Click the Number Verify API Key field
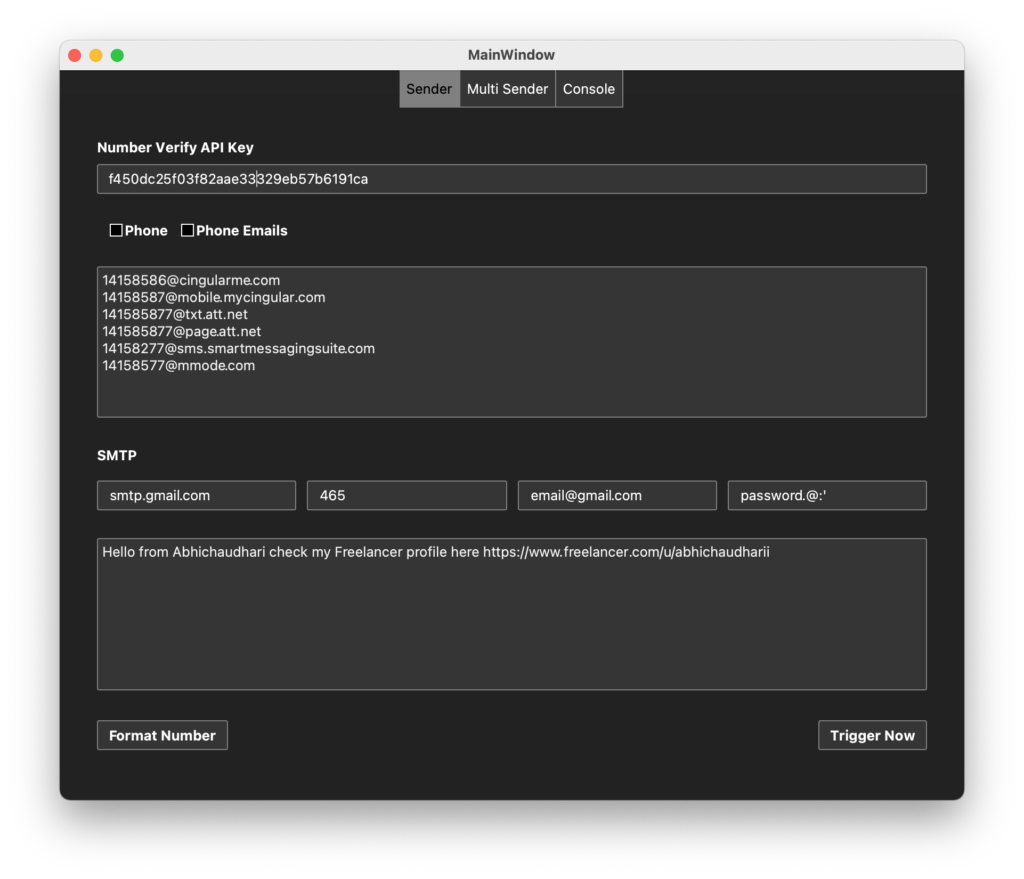The height and width of the screenshot is (879, 1024). tap(511, 179)
